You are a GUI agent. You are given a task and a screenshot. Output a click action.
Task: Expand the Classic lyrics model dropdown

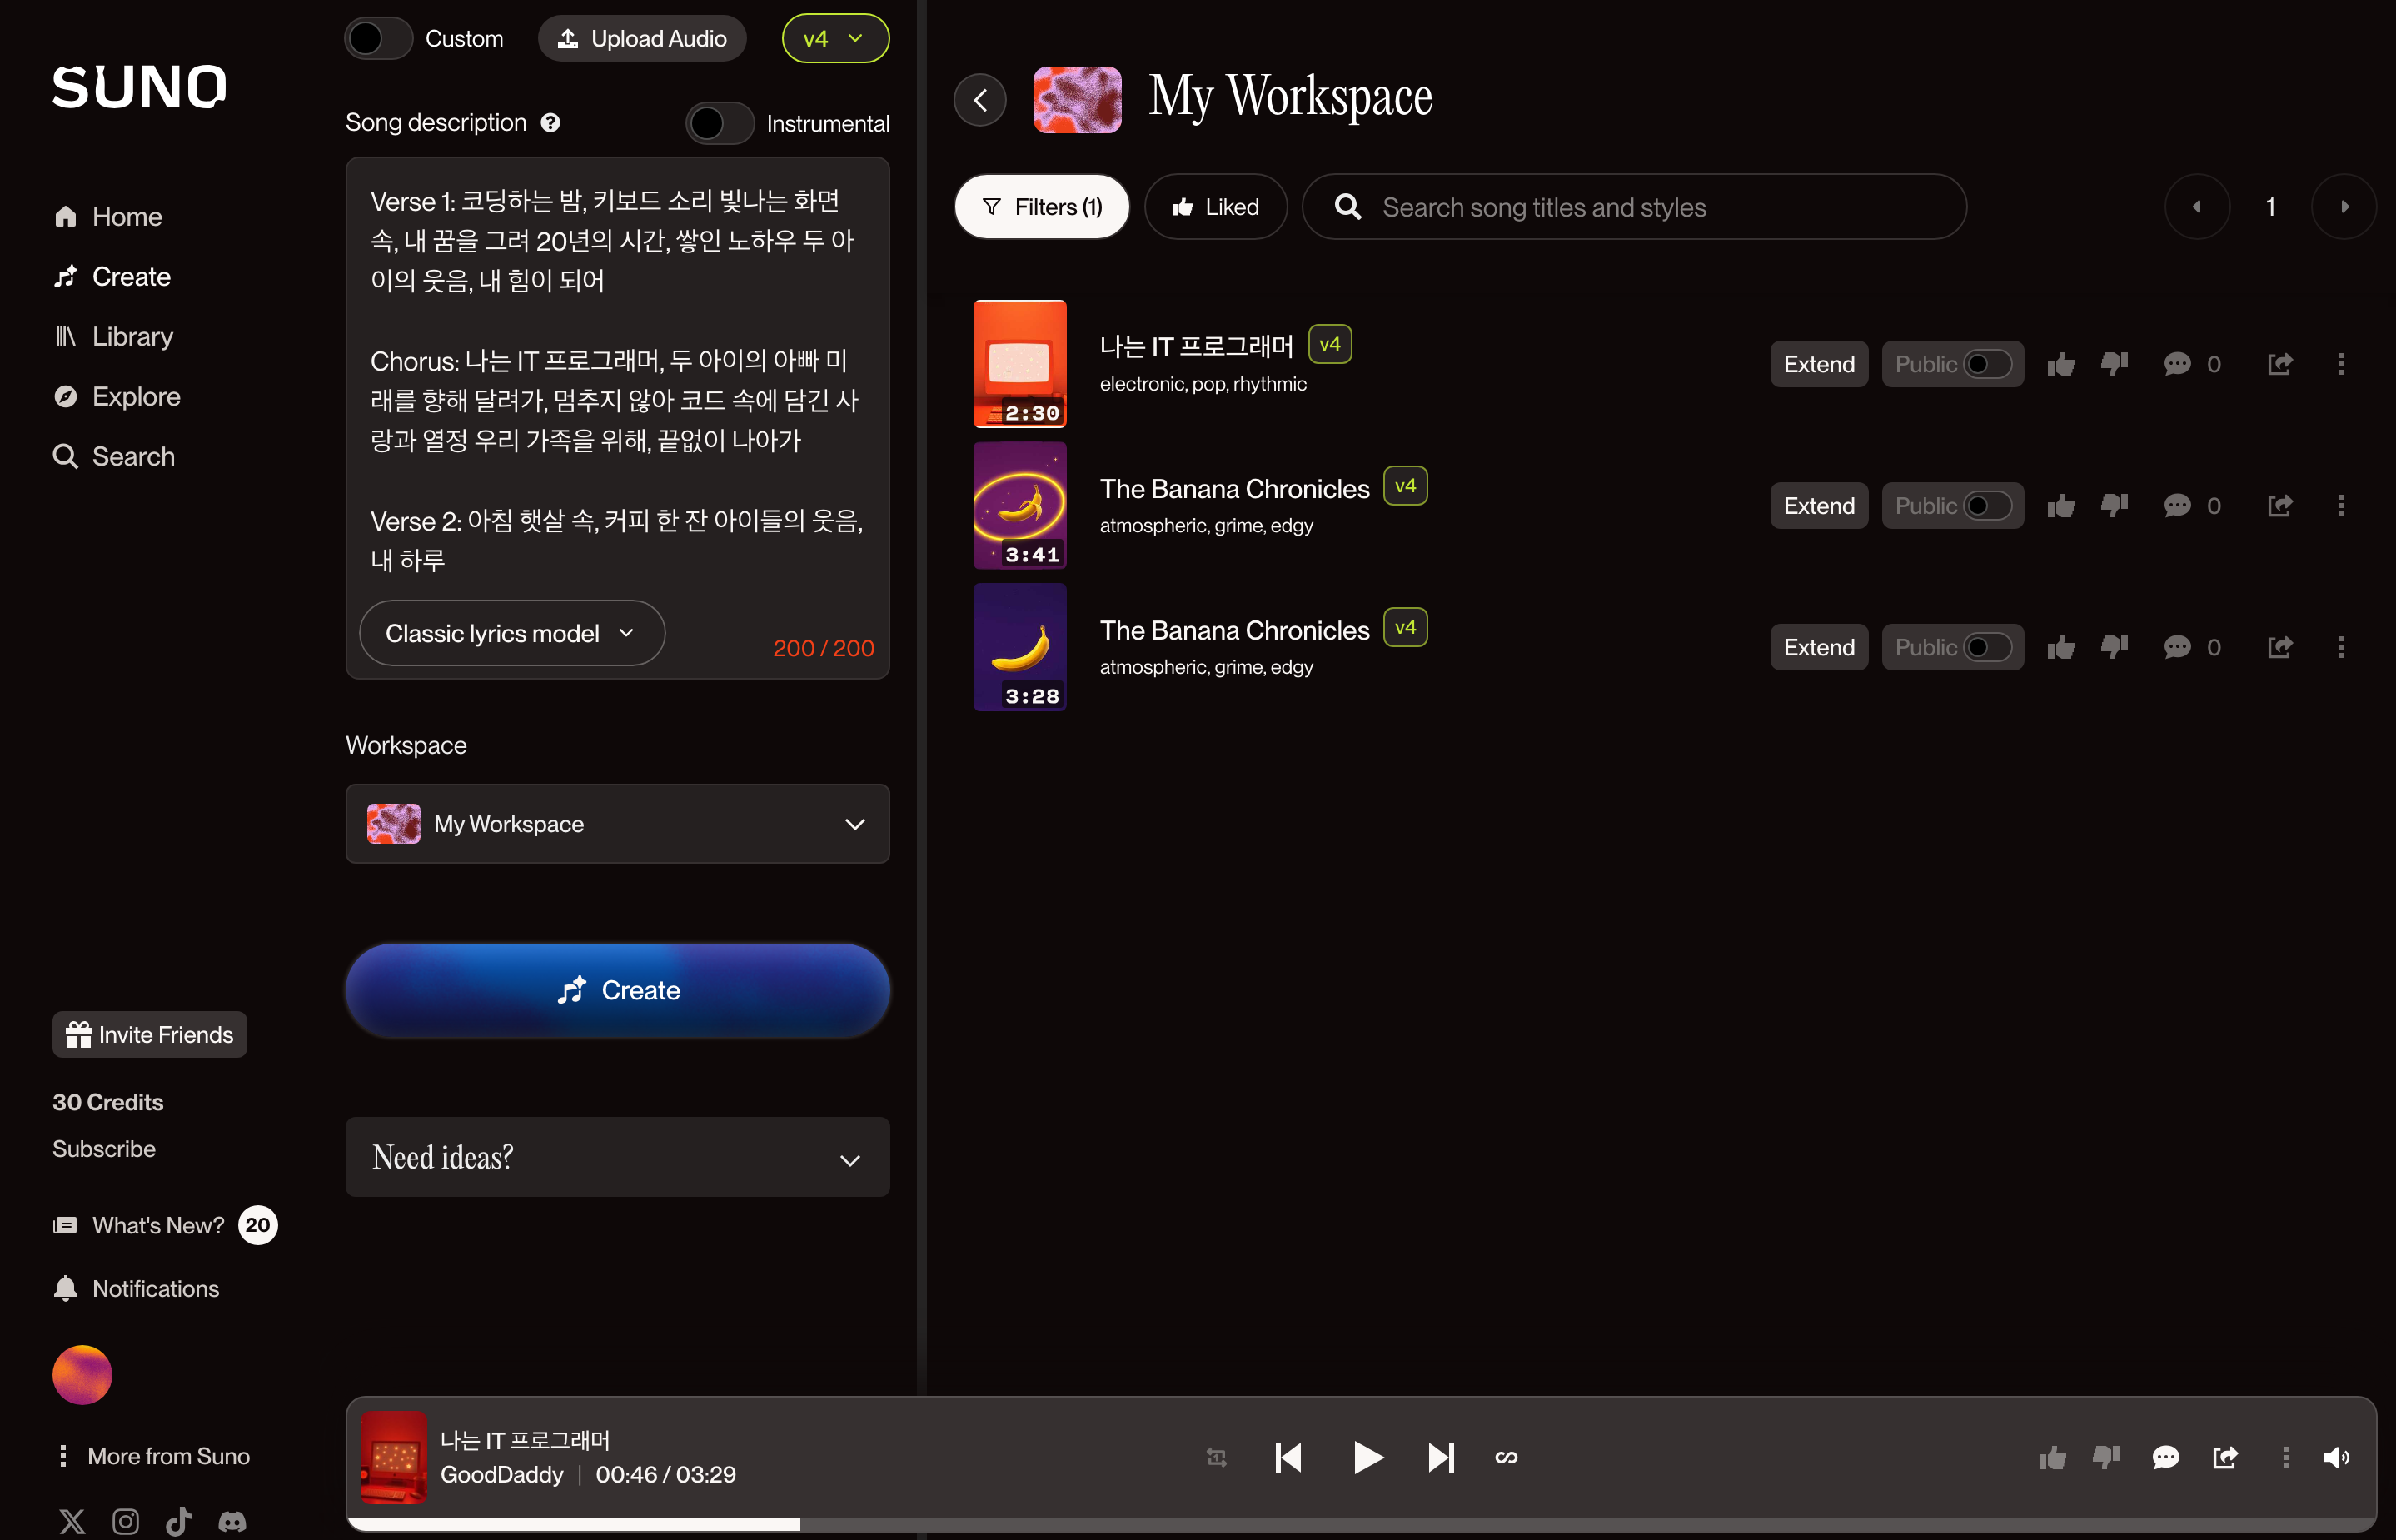pos(511,633)
